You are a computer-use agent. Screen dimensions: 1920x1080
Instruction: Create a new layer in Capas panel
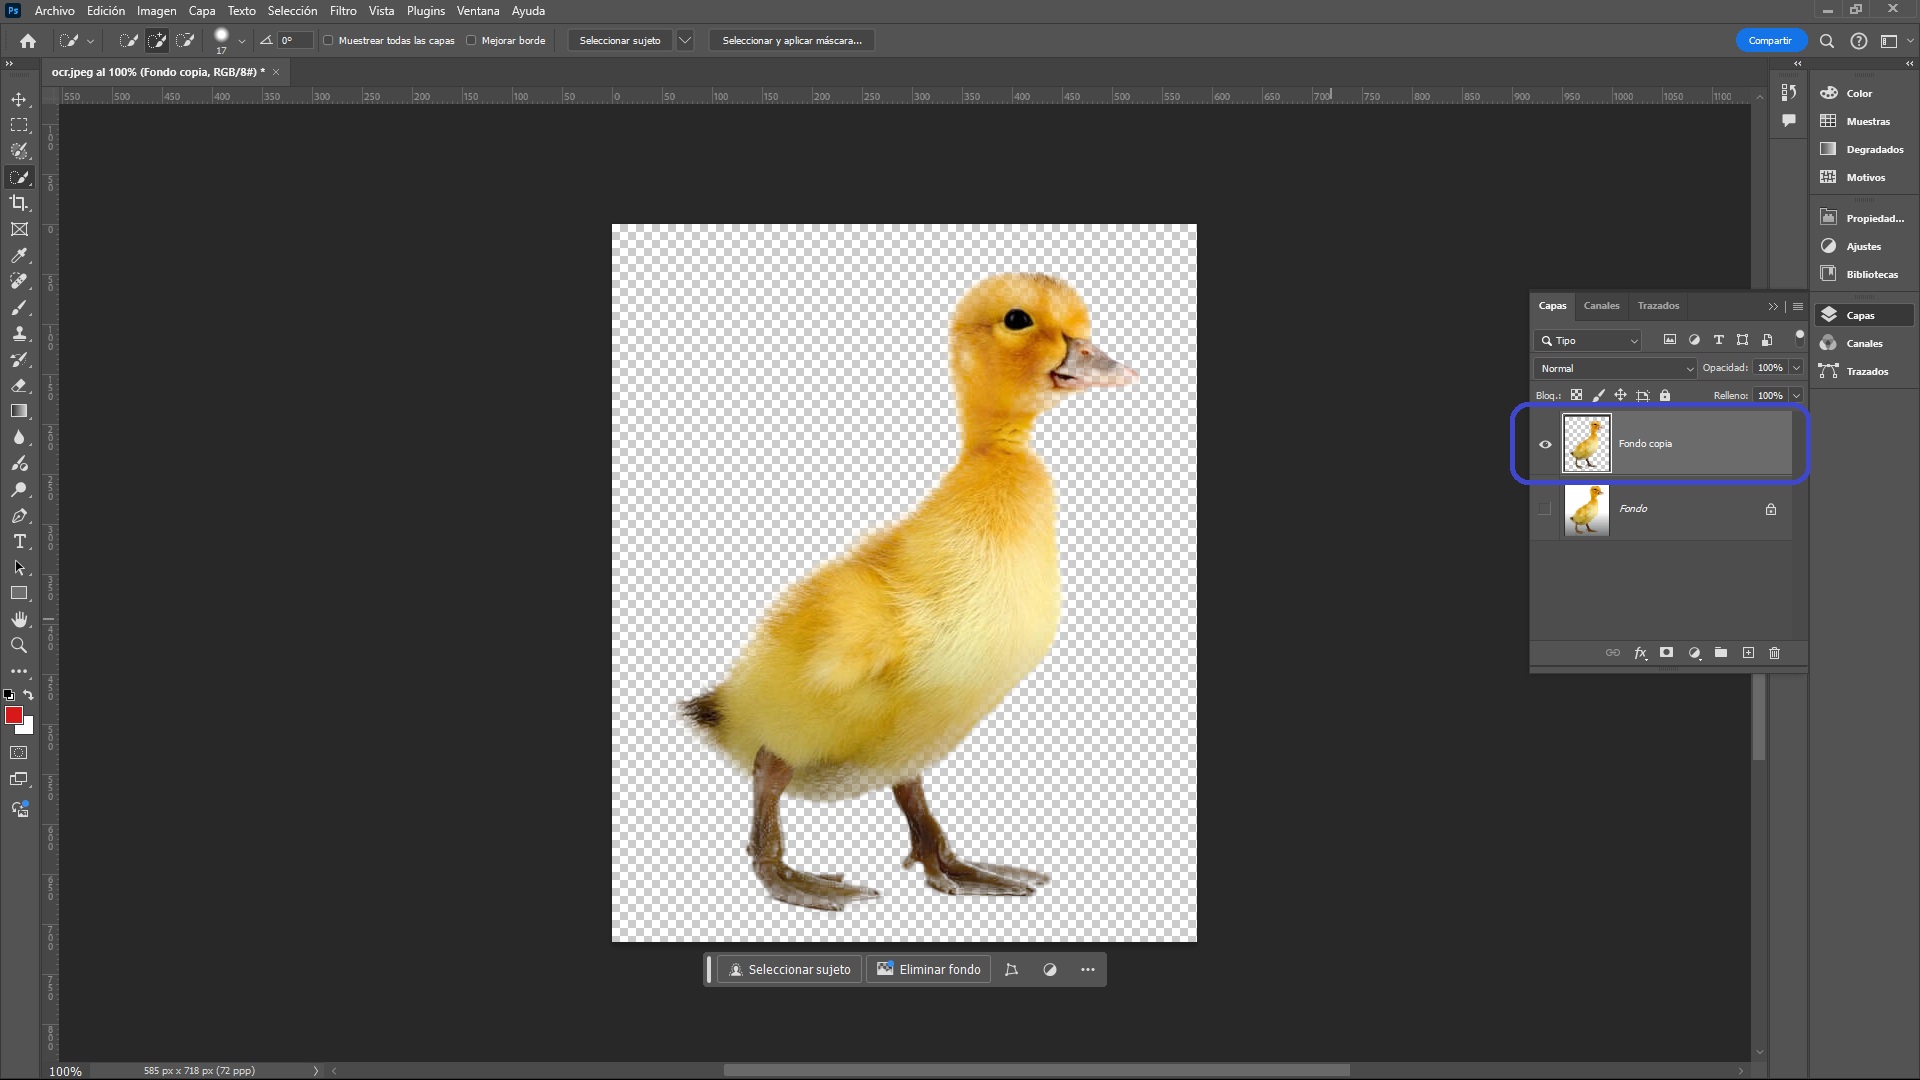point(1748,653)
